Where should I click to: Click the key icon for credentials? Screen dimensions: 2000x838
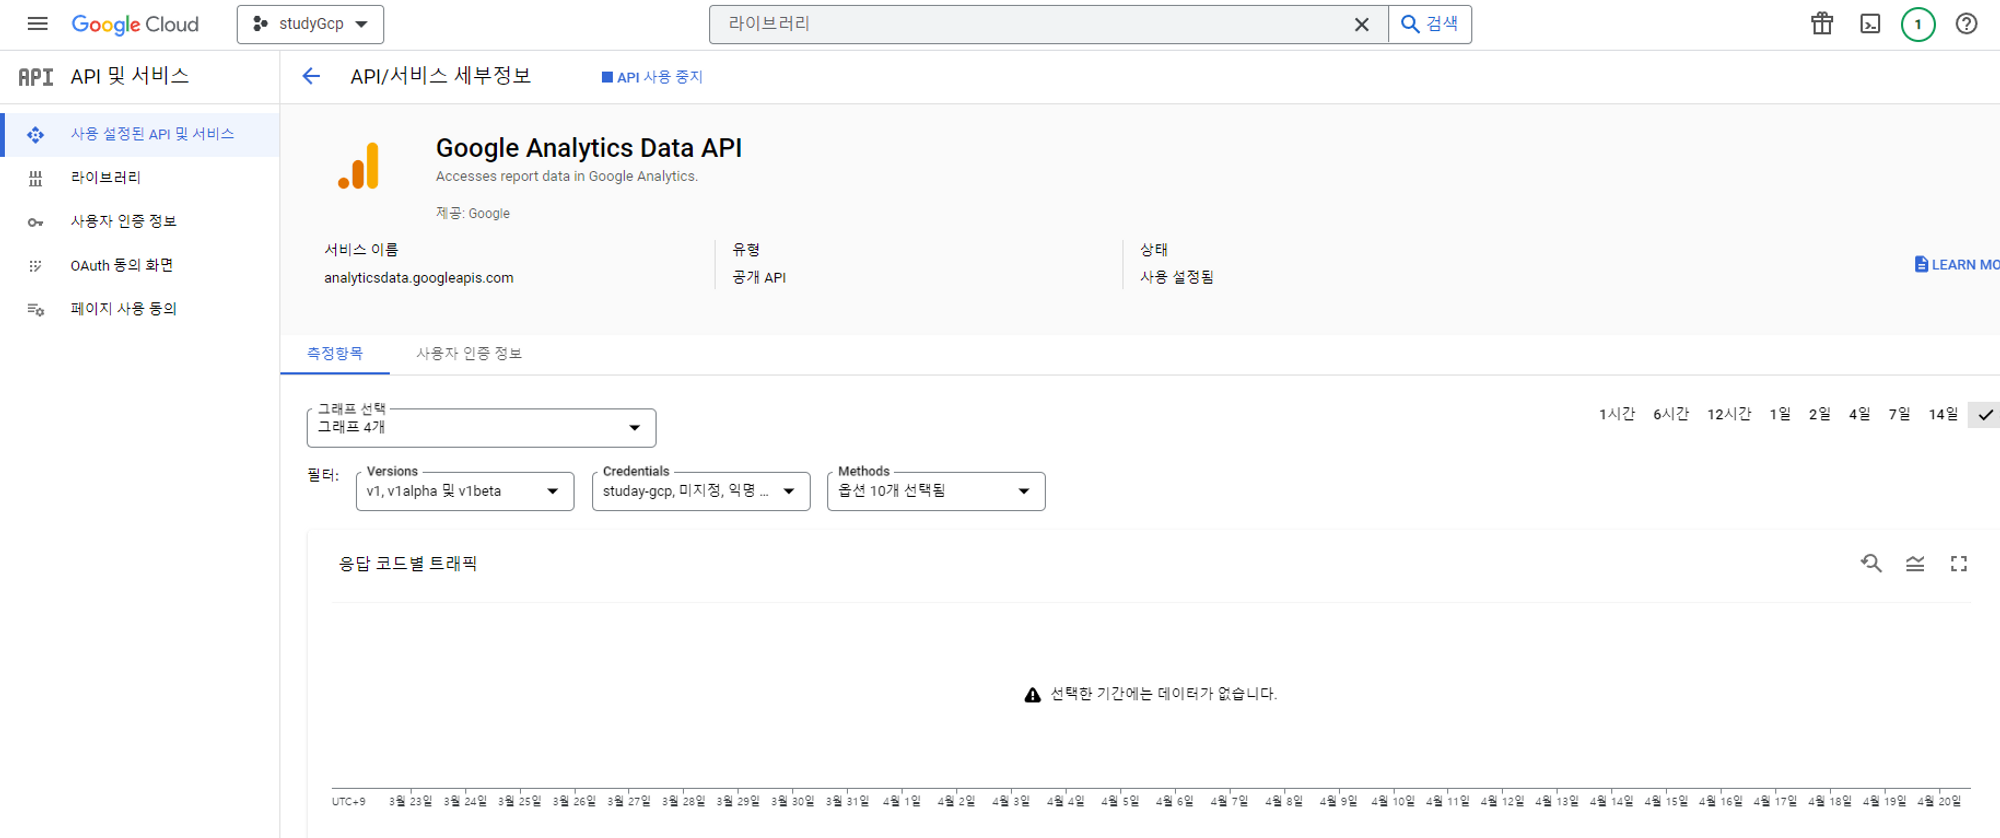coord(36,222)
